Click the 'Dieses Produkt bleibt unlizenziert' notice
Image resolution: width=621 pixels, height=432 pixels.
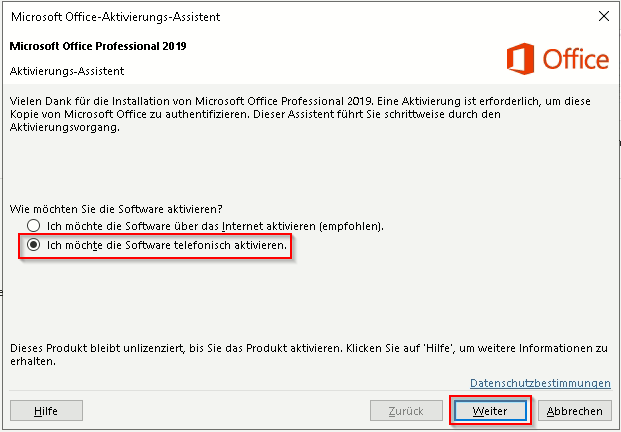(300, 354)
